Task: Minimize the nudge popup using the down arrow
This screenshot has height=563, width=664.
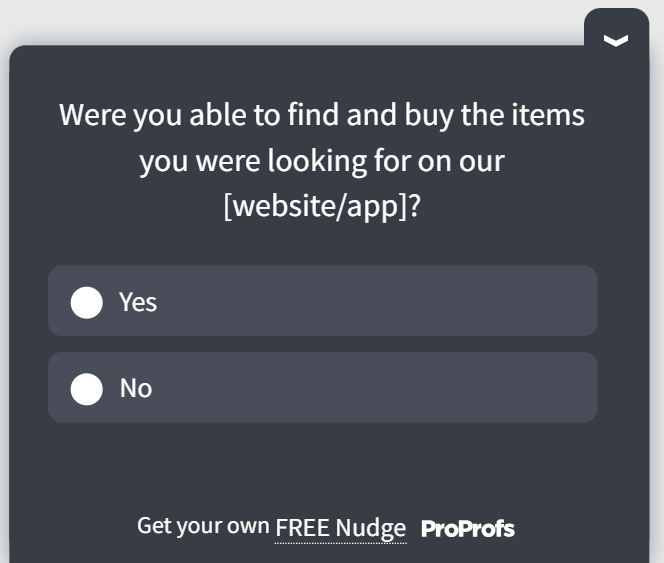Action: pos(616,40)
